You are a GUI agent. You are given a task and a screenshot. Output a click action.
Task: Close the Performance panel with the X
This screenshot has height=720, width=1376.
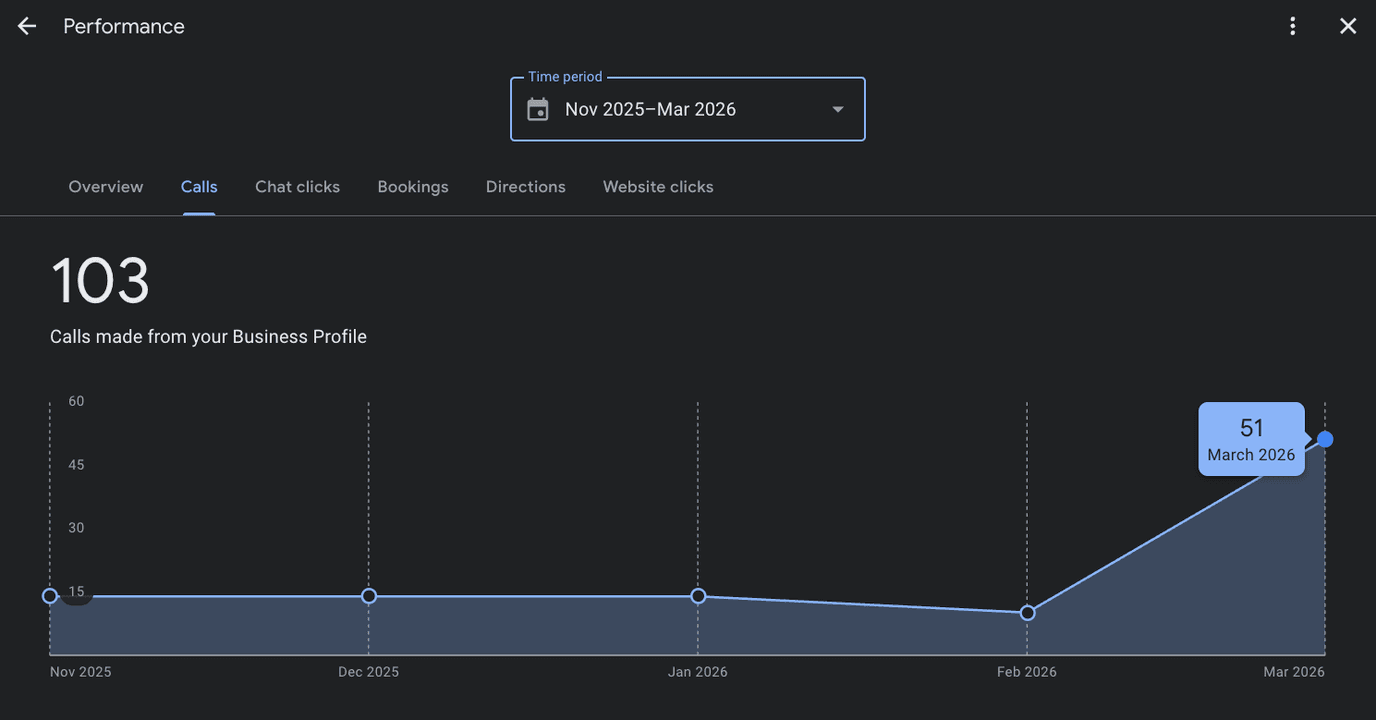coord(1348,26)
